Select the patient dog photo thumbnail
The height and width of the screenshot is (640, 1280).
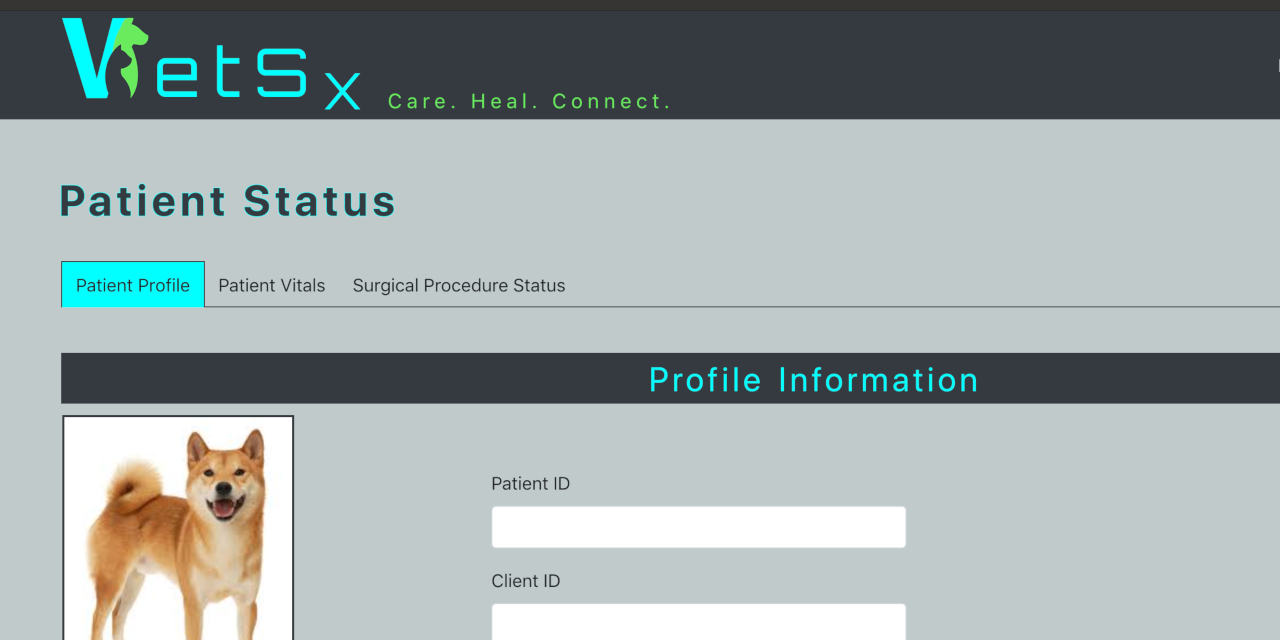(178, 528)
